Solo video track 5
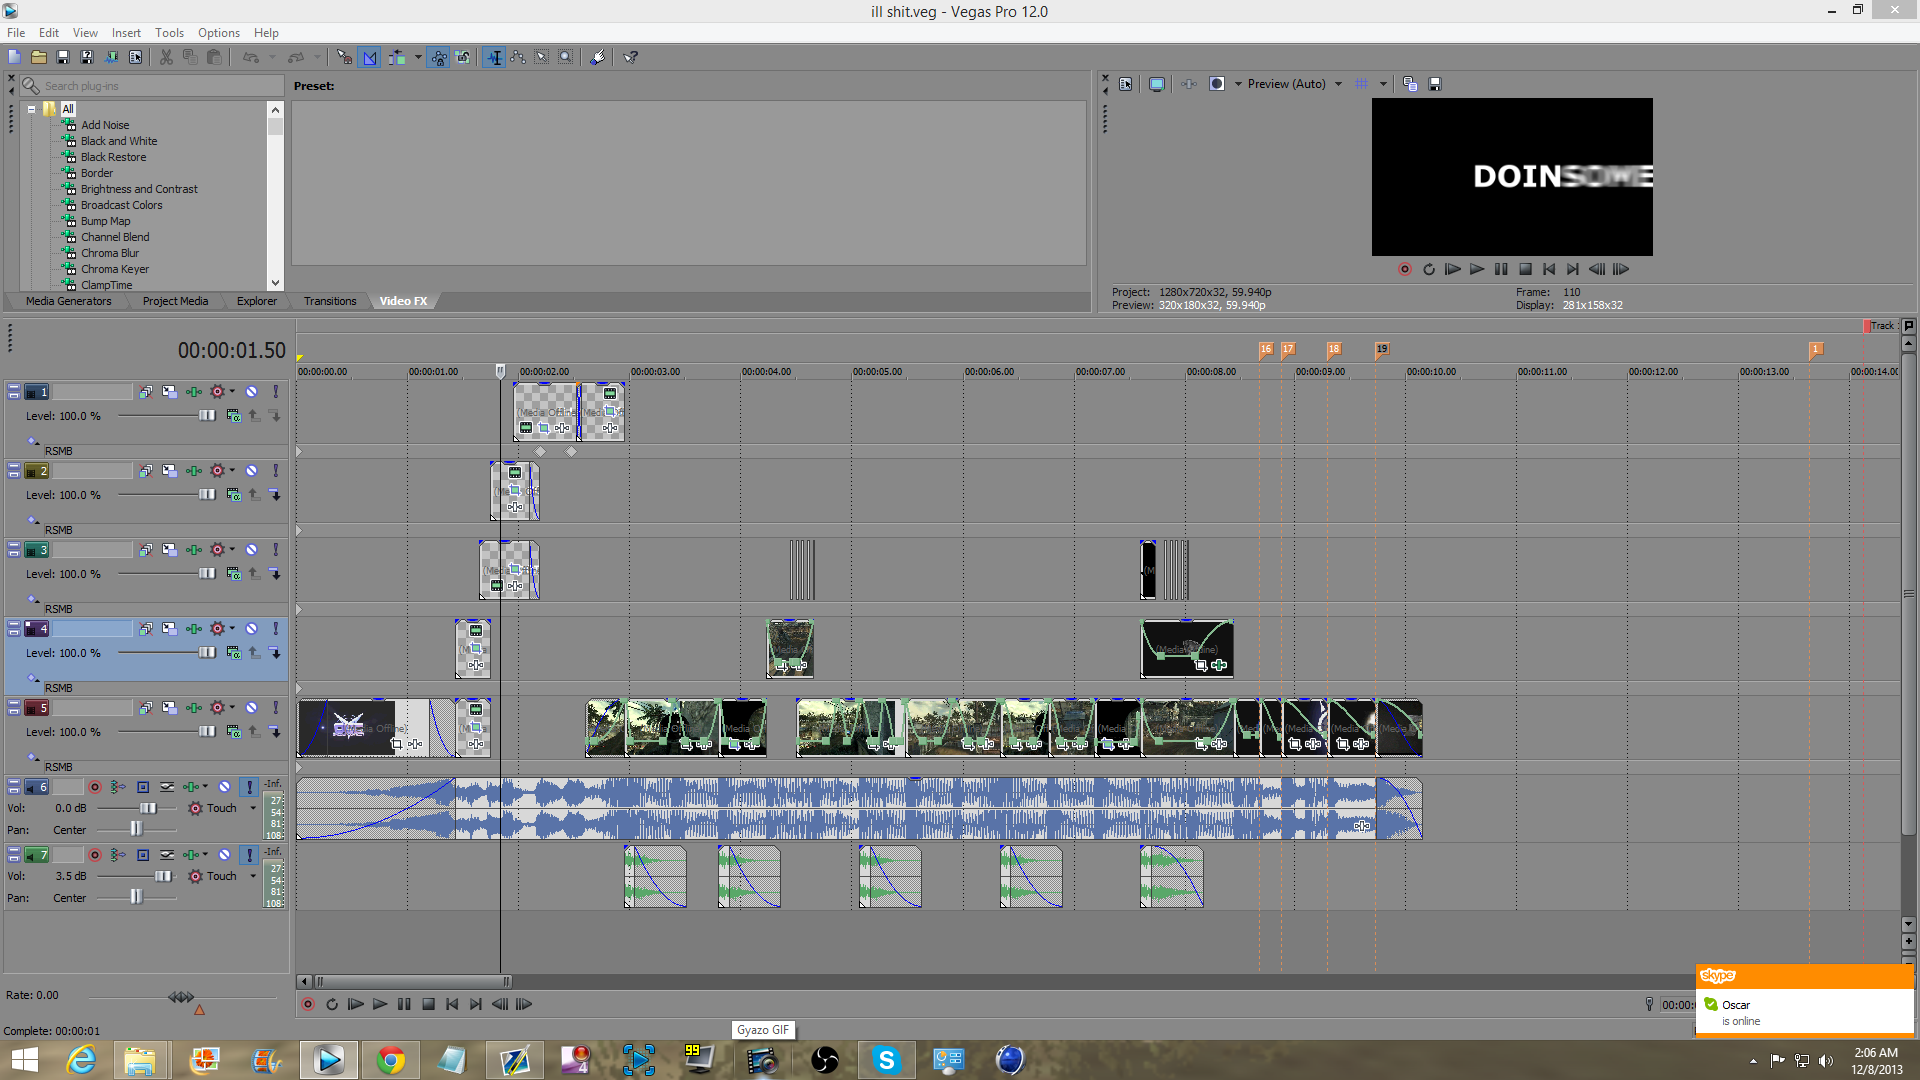This screenshot has width=1920, height=1080. [x=275, y=708]
